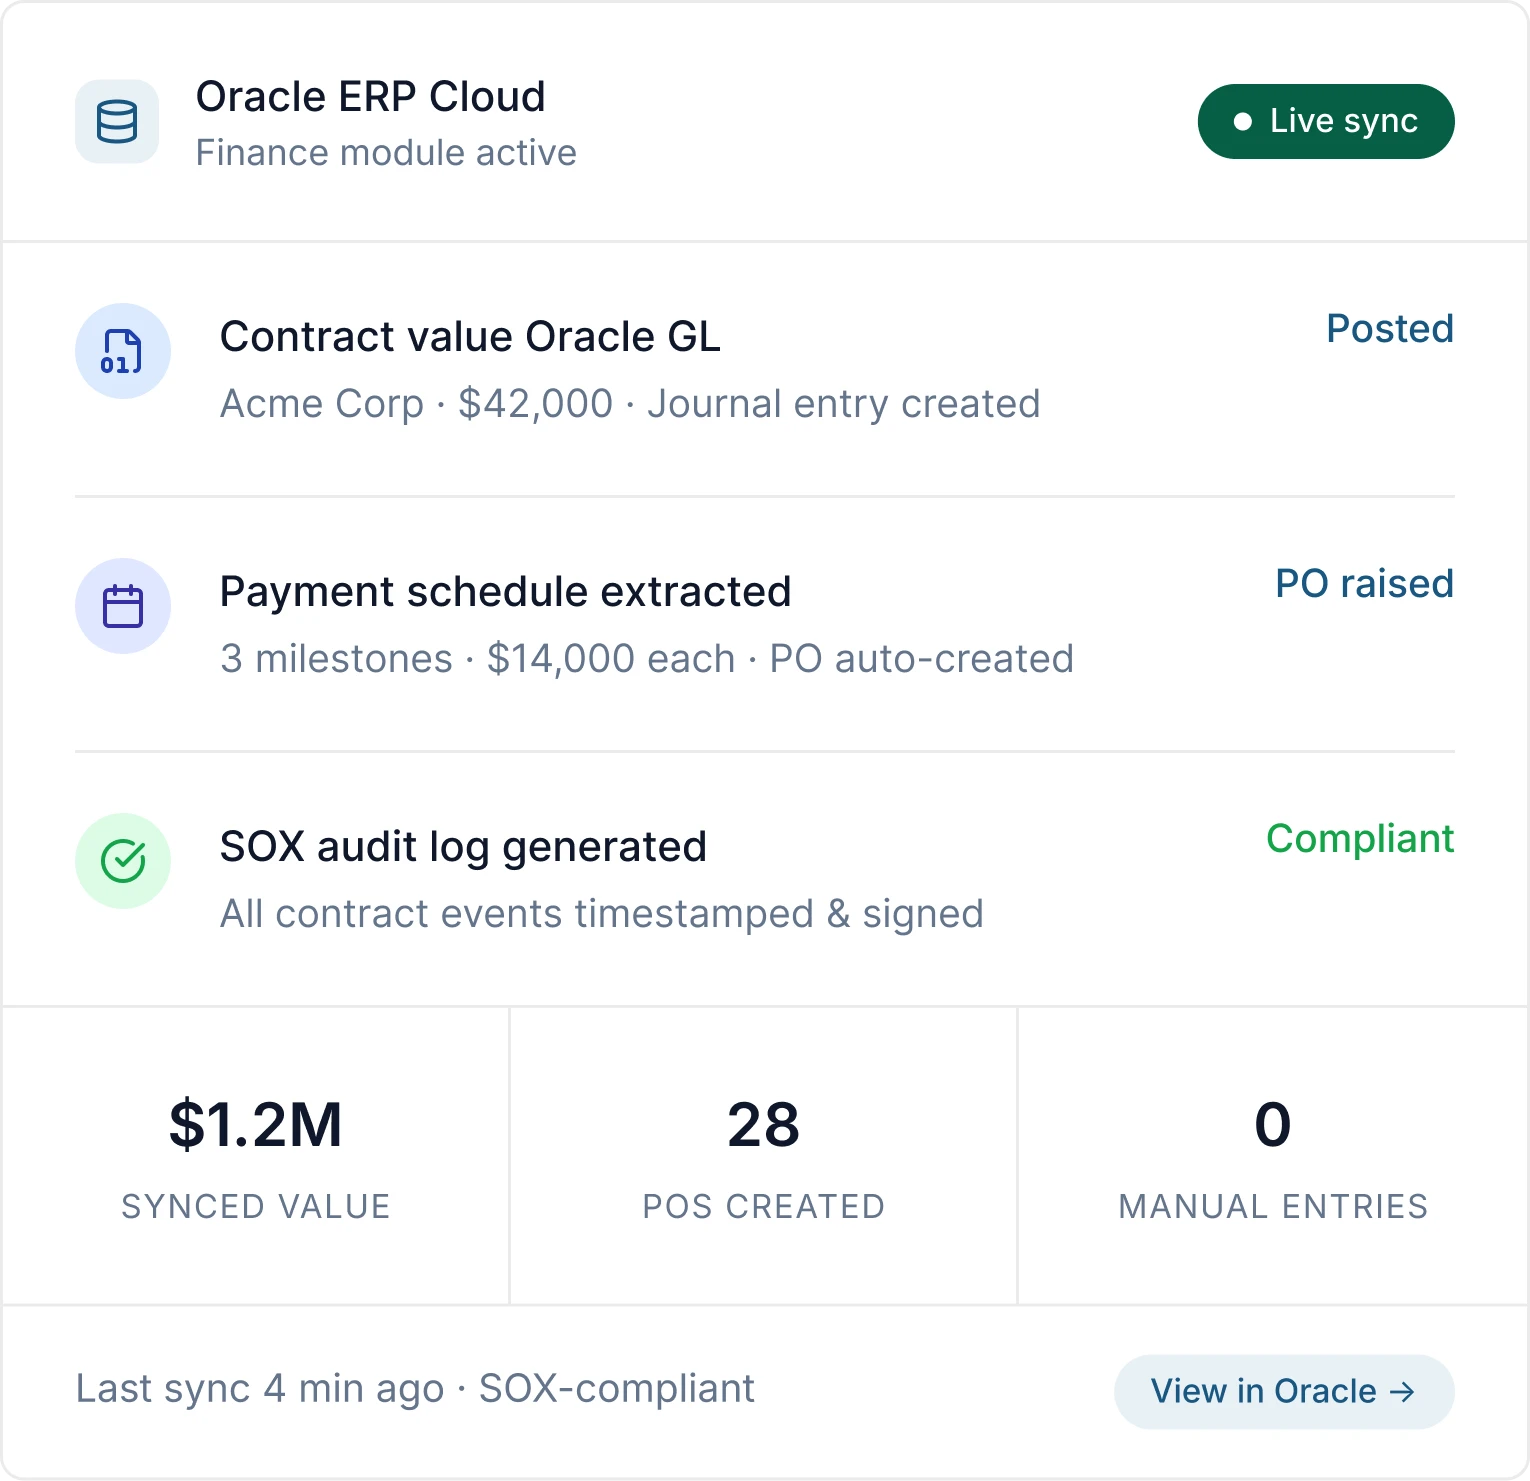Open the Finance module active section

[387, 152]
